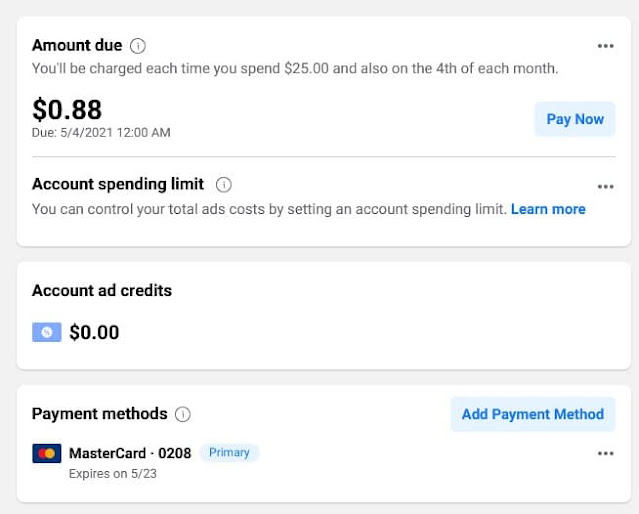Click the Payment methods heading
Viewport: 639px width, 514px height.
[x=100, y=414]
